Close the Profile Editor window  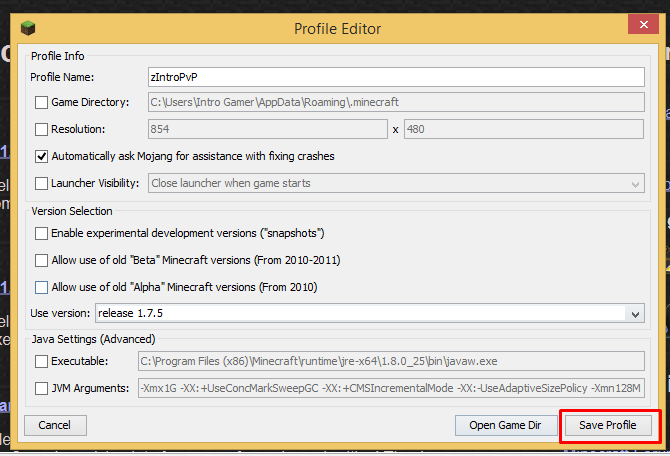click(643, 24)
